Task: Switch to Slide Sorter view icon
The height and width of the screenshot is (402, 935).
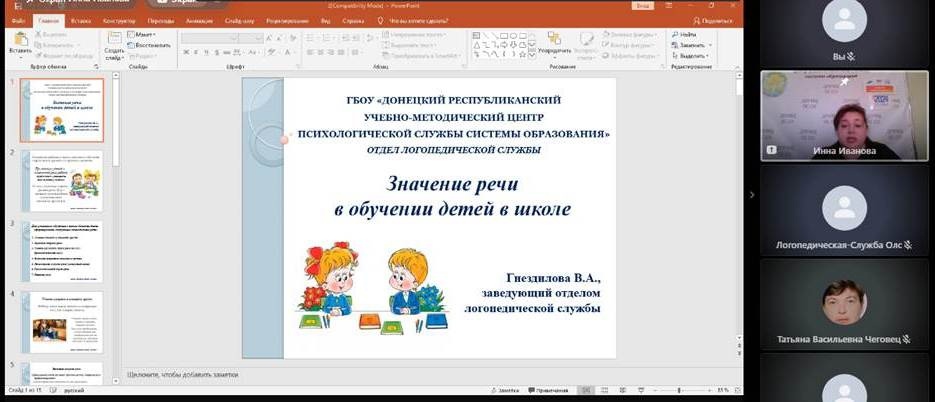Action: [x=604, y=390]
